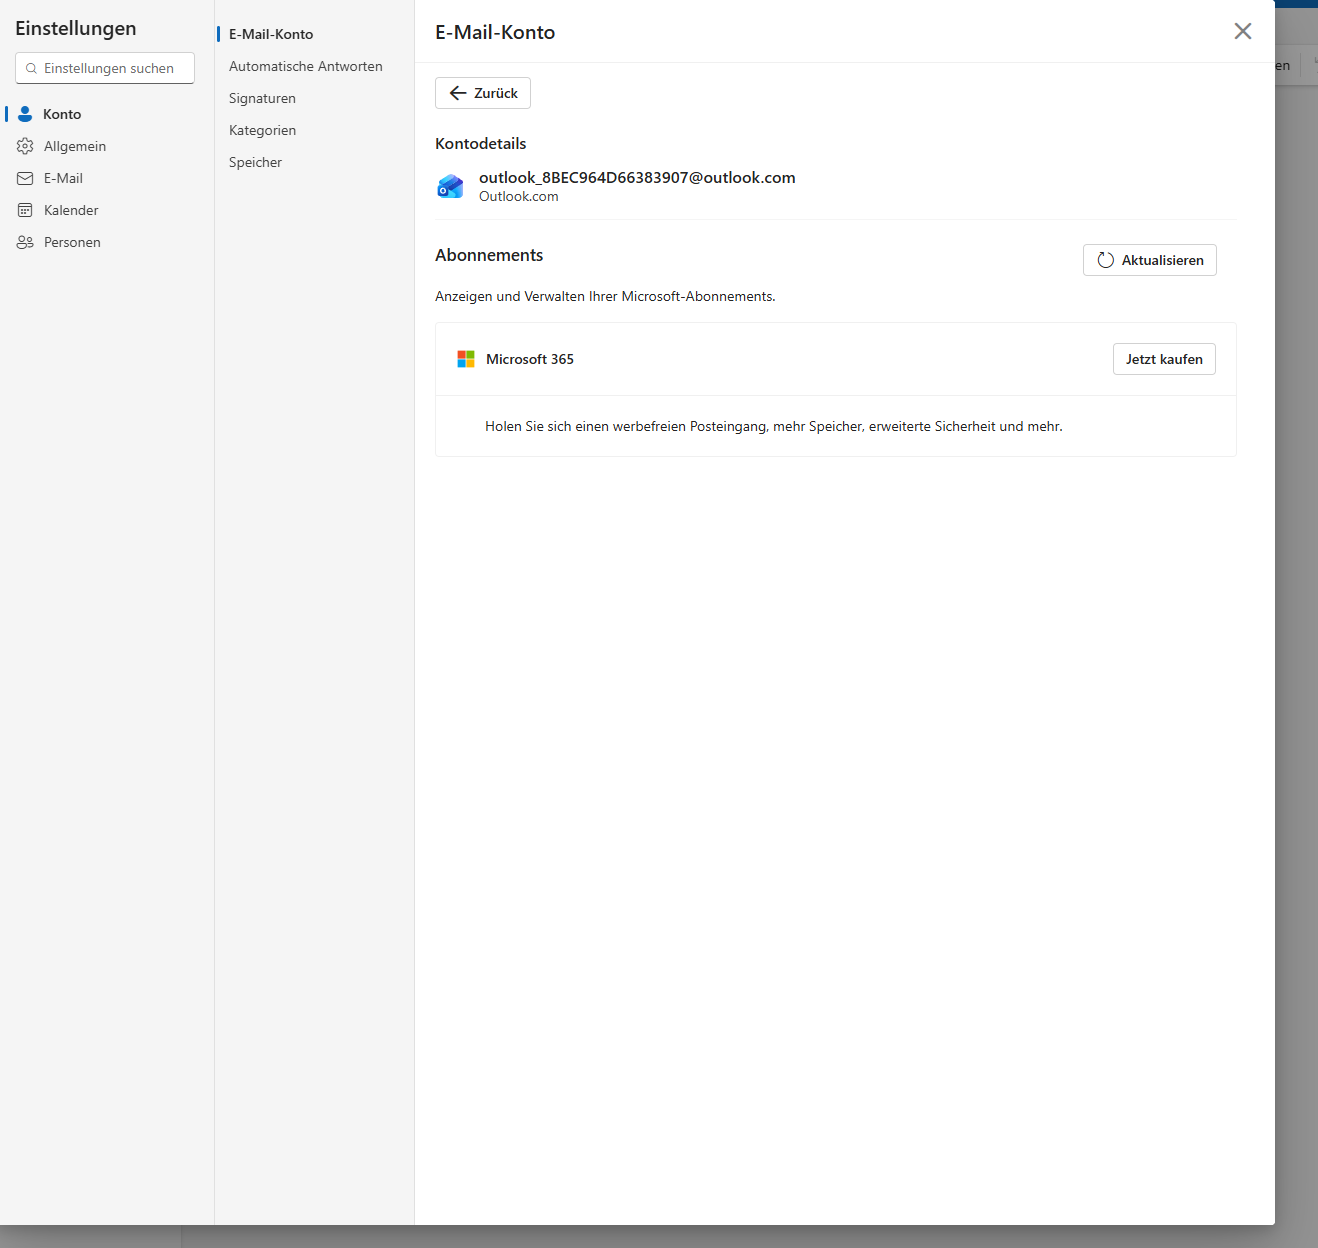This screenshot has width=1318, height=1248.
Task: Select the Konto category label
Action: tap(62, 114)
